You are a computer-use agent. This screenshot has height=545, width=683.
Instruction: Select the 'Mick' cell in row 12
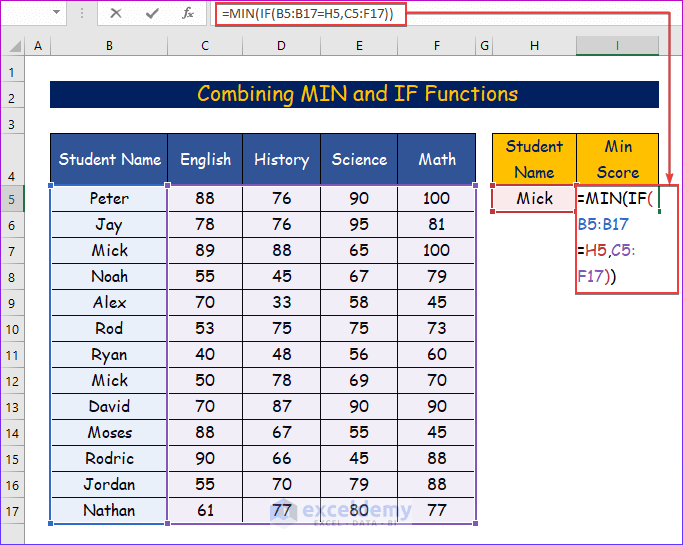point(109,381)
